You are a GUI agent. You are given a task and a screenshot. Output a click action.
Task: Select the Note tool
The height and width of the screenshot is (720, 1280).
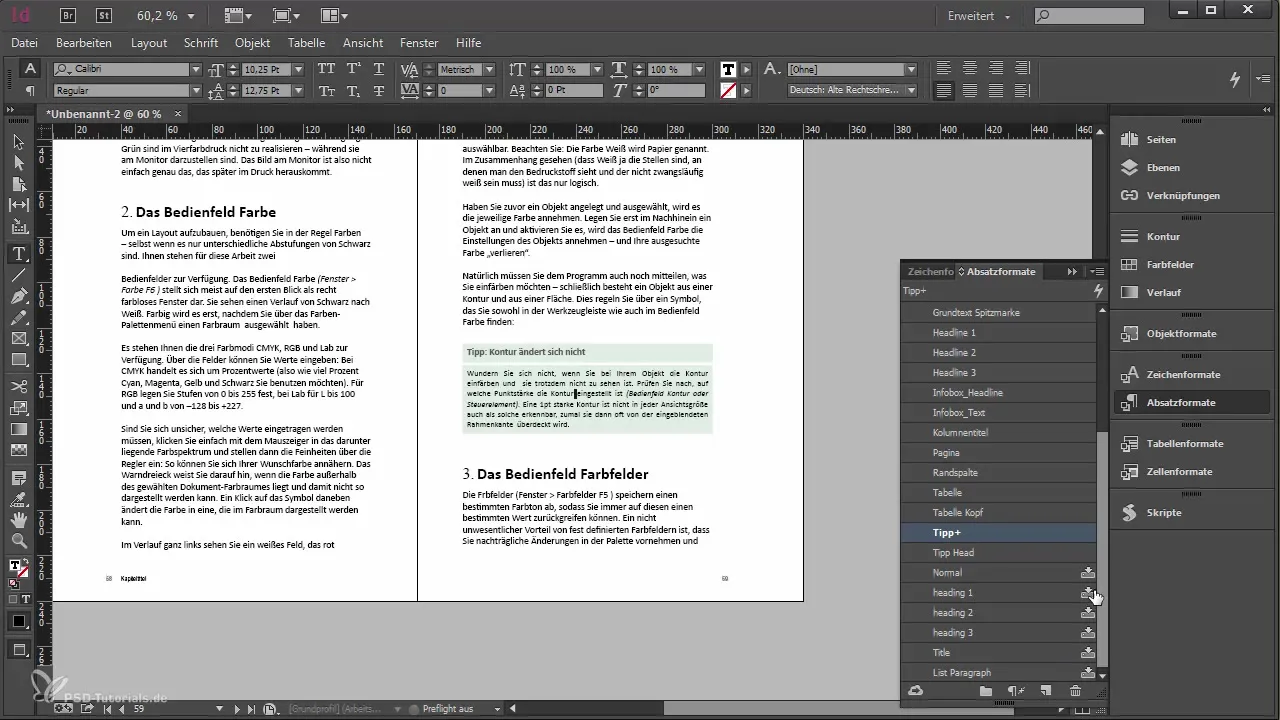(x=18, y=477)
